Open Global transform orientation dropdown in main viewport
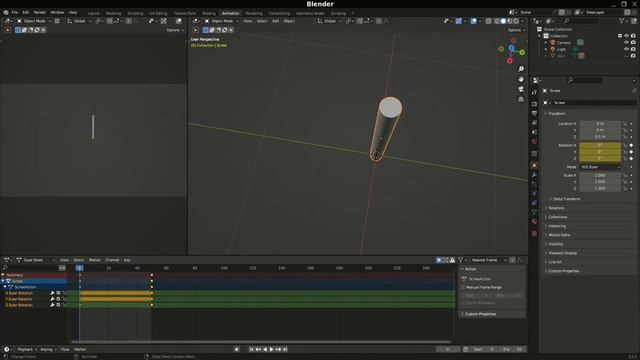The width and height of the screenshot is (640, 360). click(x=329, y=21)
